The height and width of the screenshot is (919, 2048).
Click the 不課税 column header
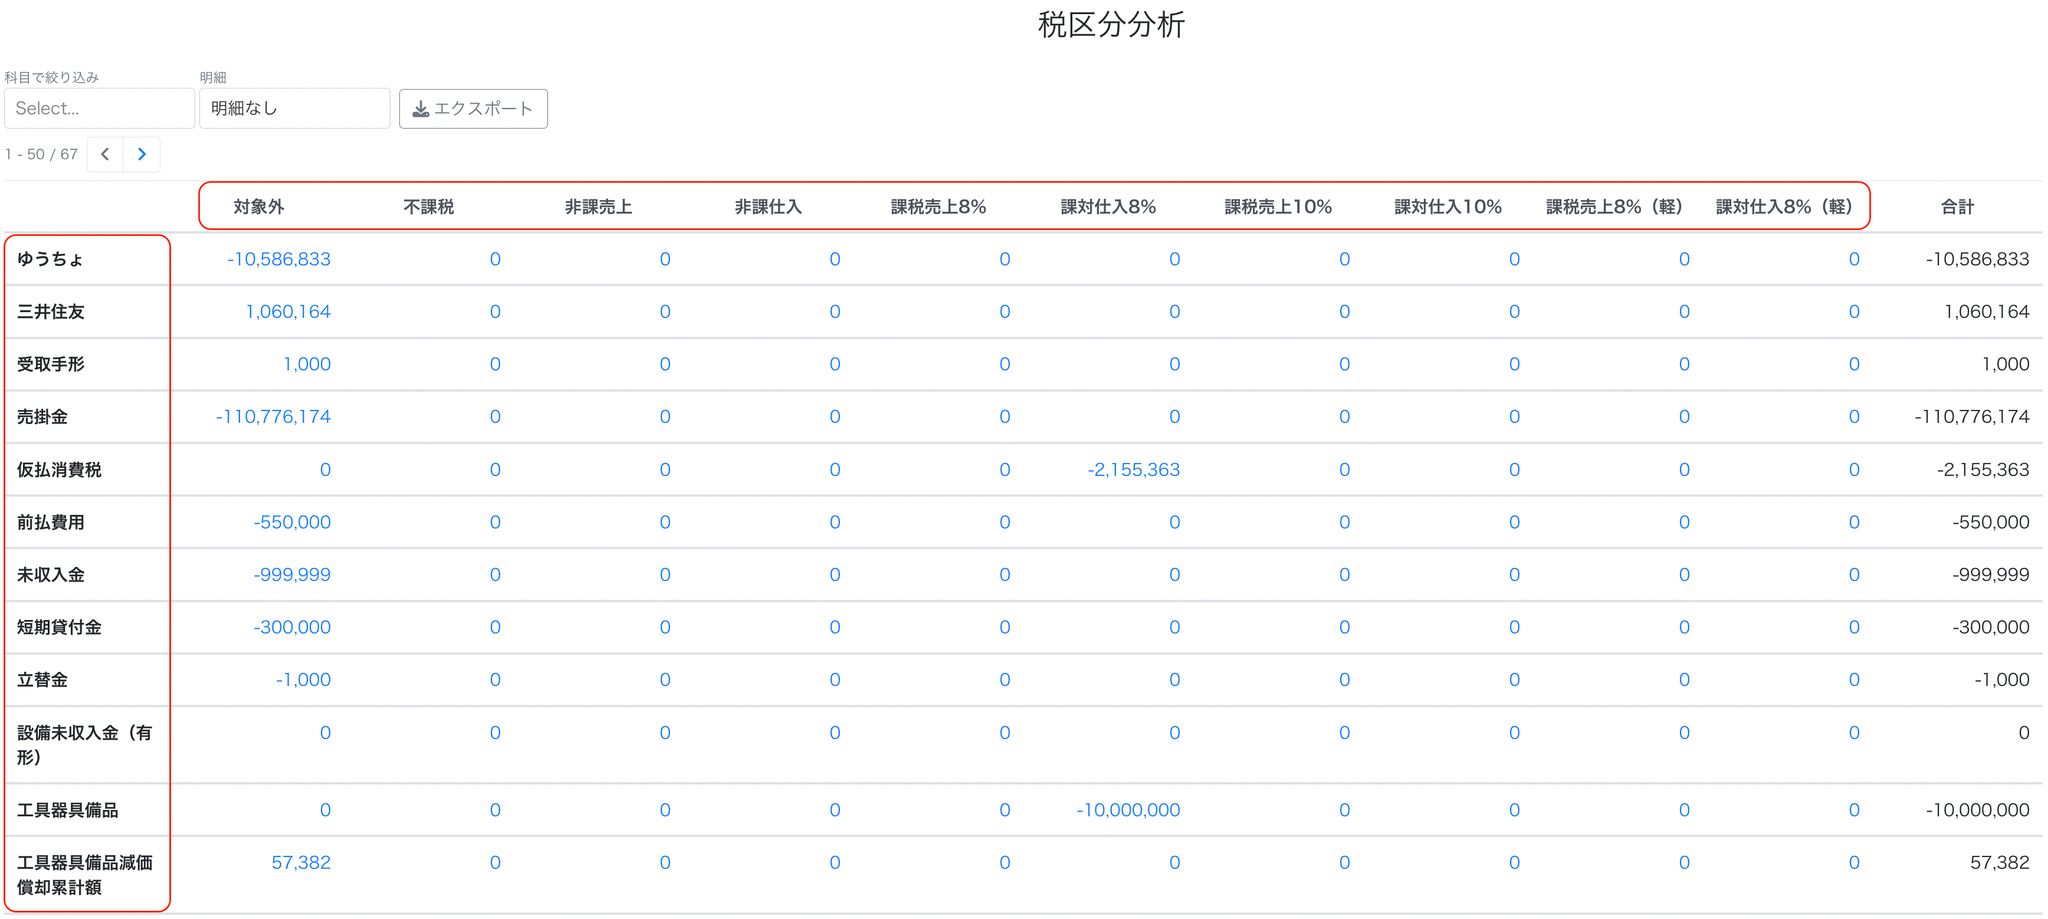click(x=429, y=207)
